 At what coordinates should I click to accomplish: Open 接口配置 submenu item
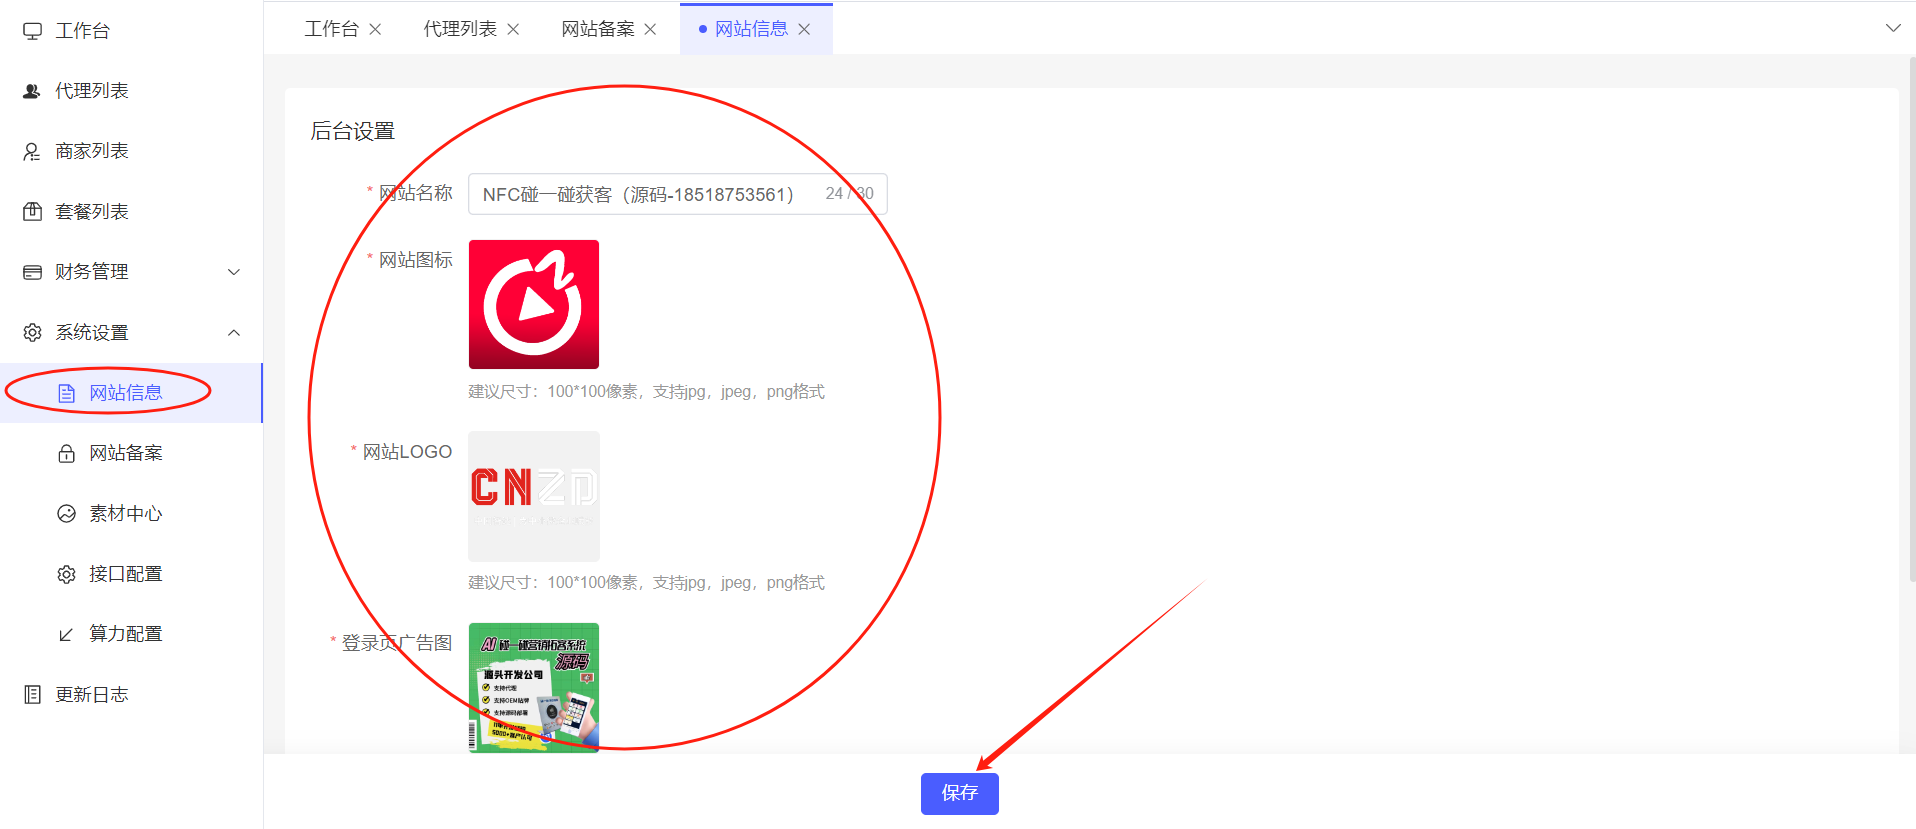[131, 574]
